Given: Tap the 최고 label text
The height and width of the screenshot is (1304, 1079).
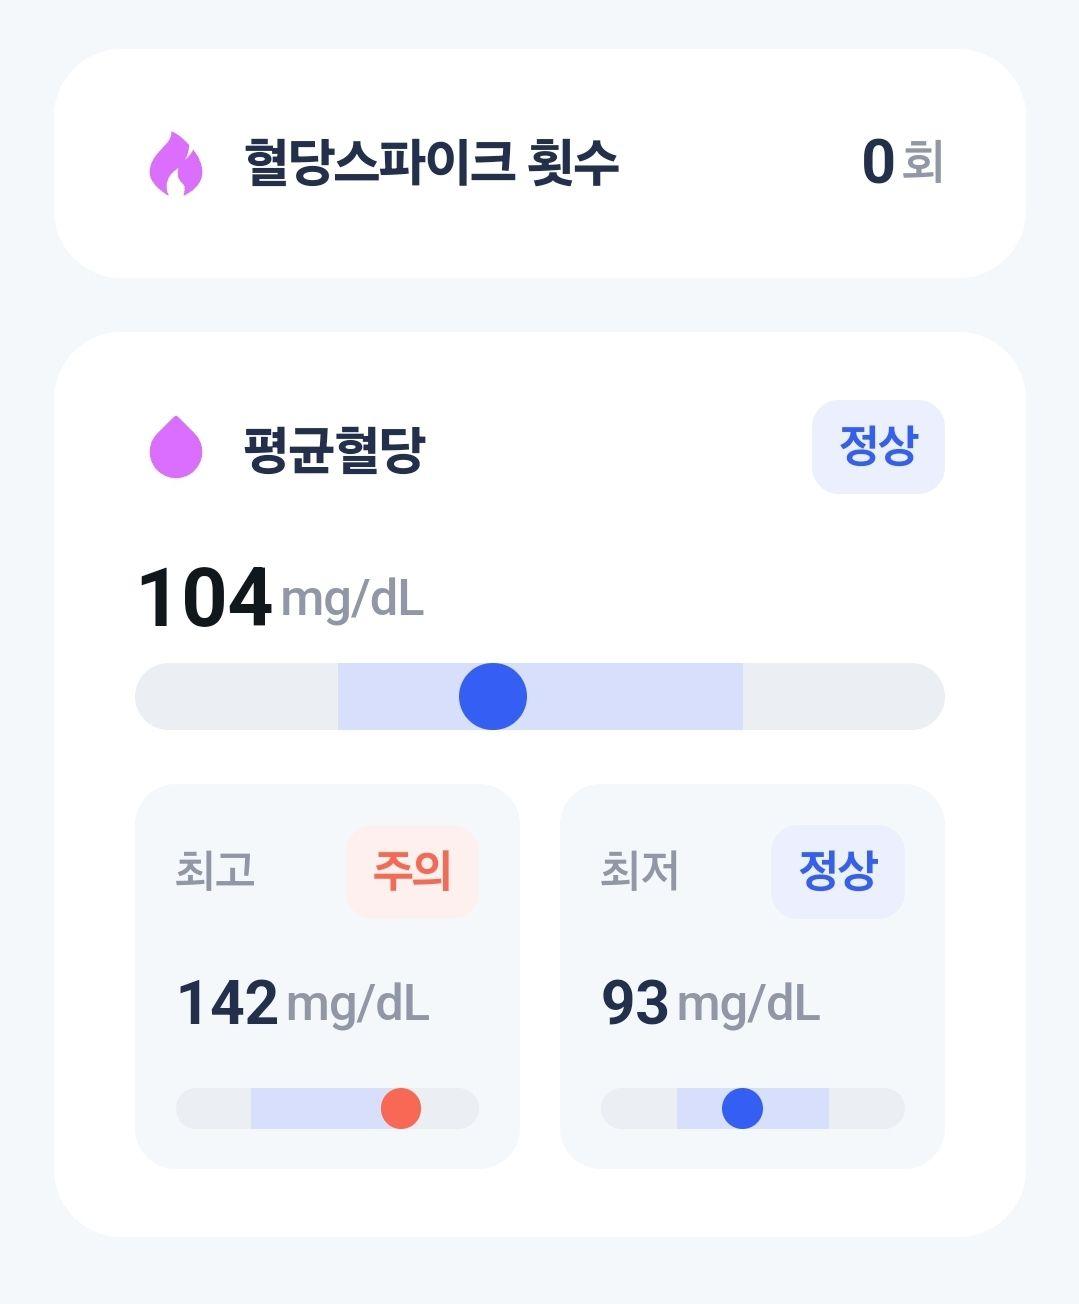Looking at the screenshot, I should (215, 870).
